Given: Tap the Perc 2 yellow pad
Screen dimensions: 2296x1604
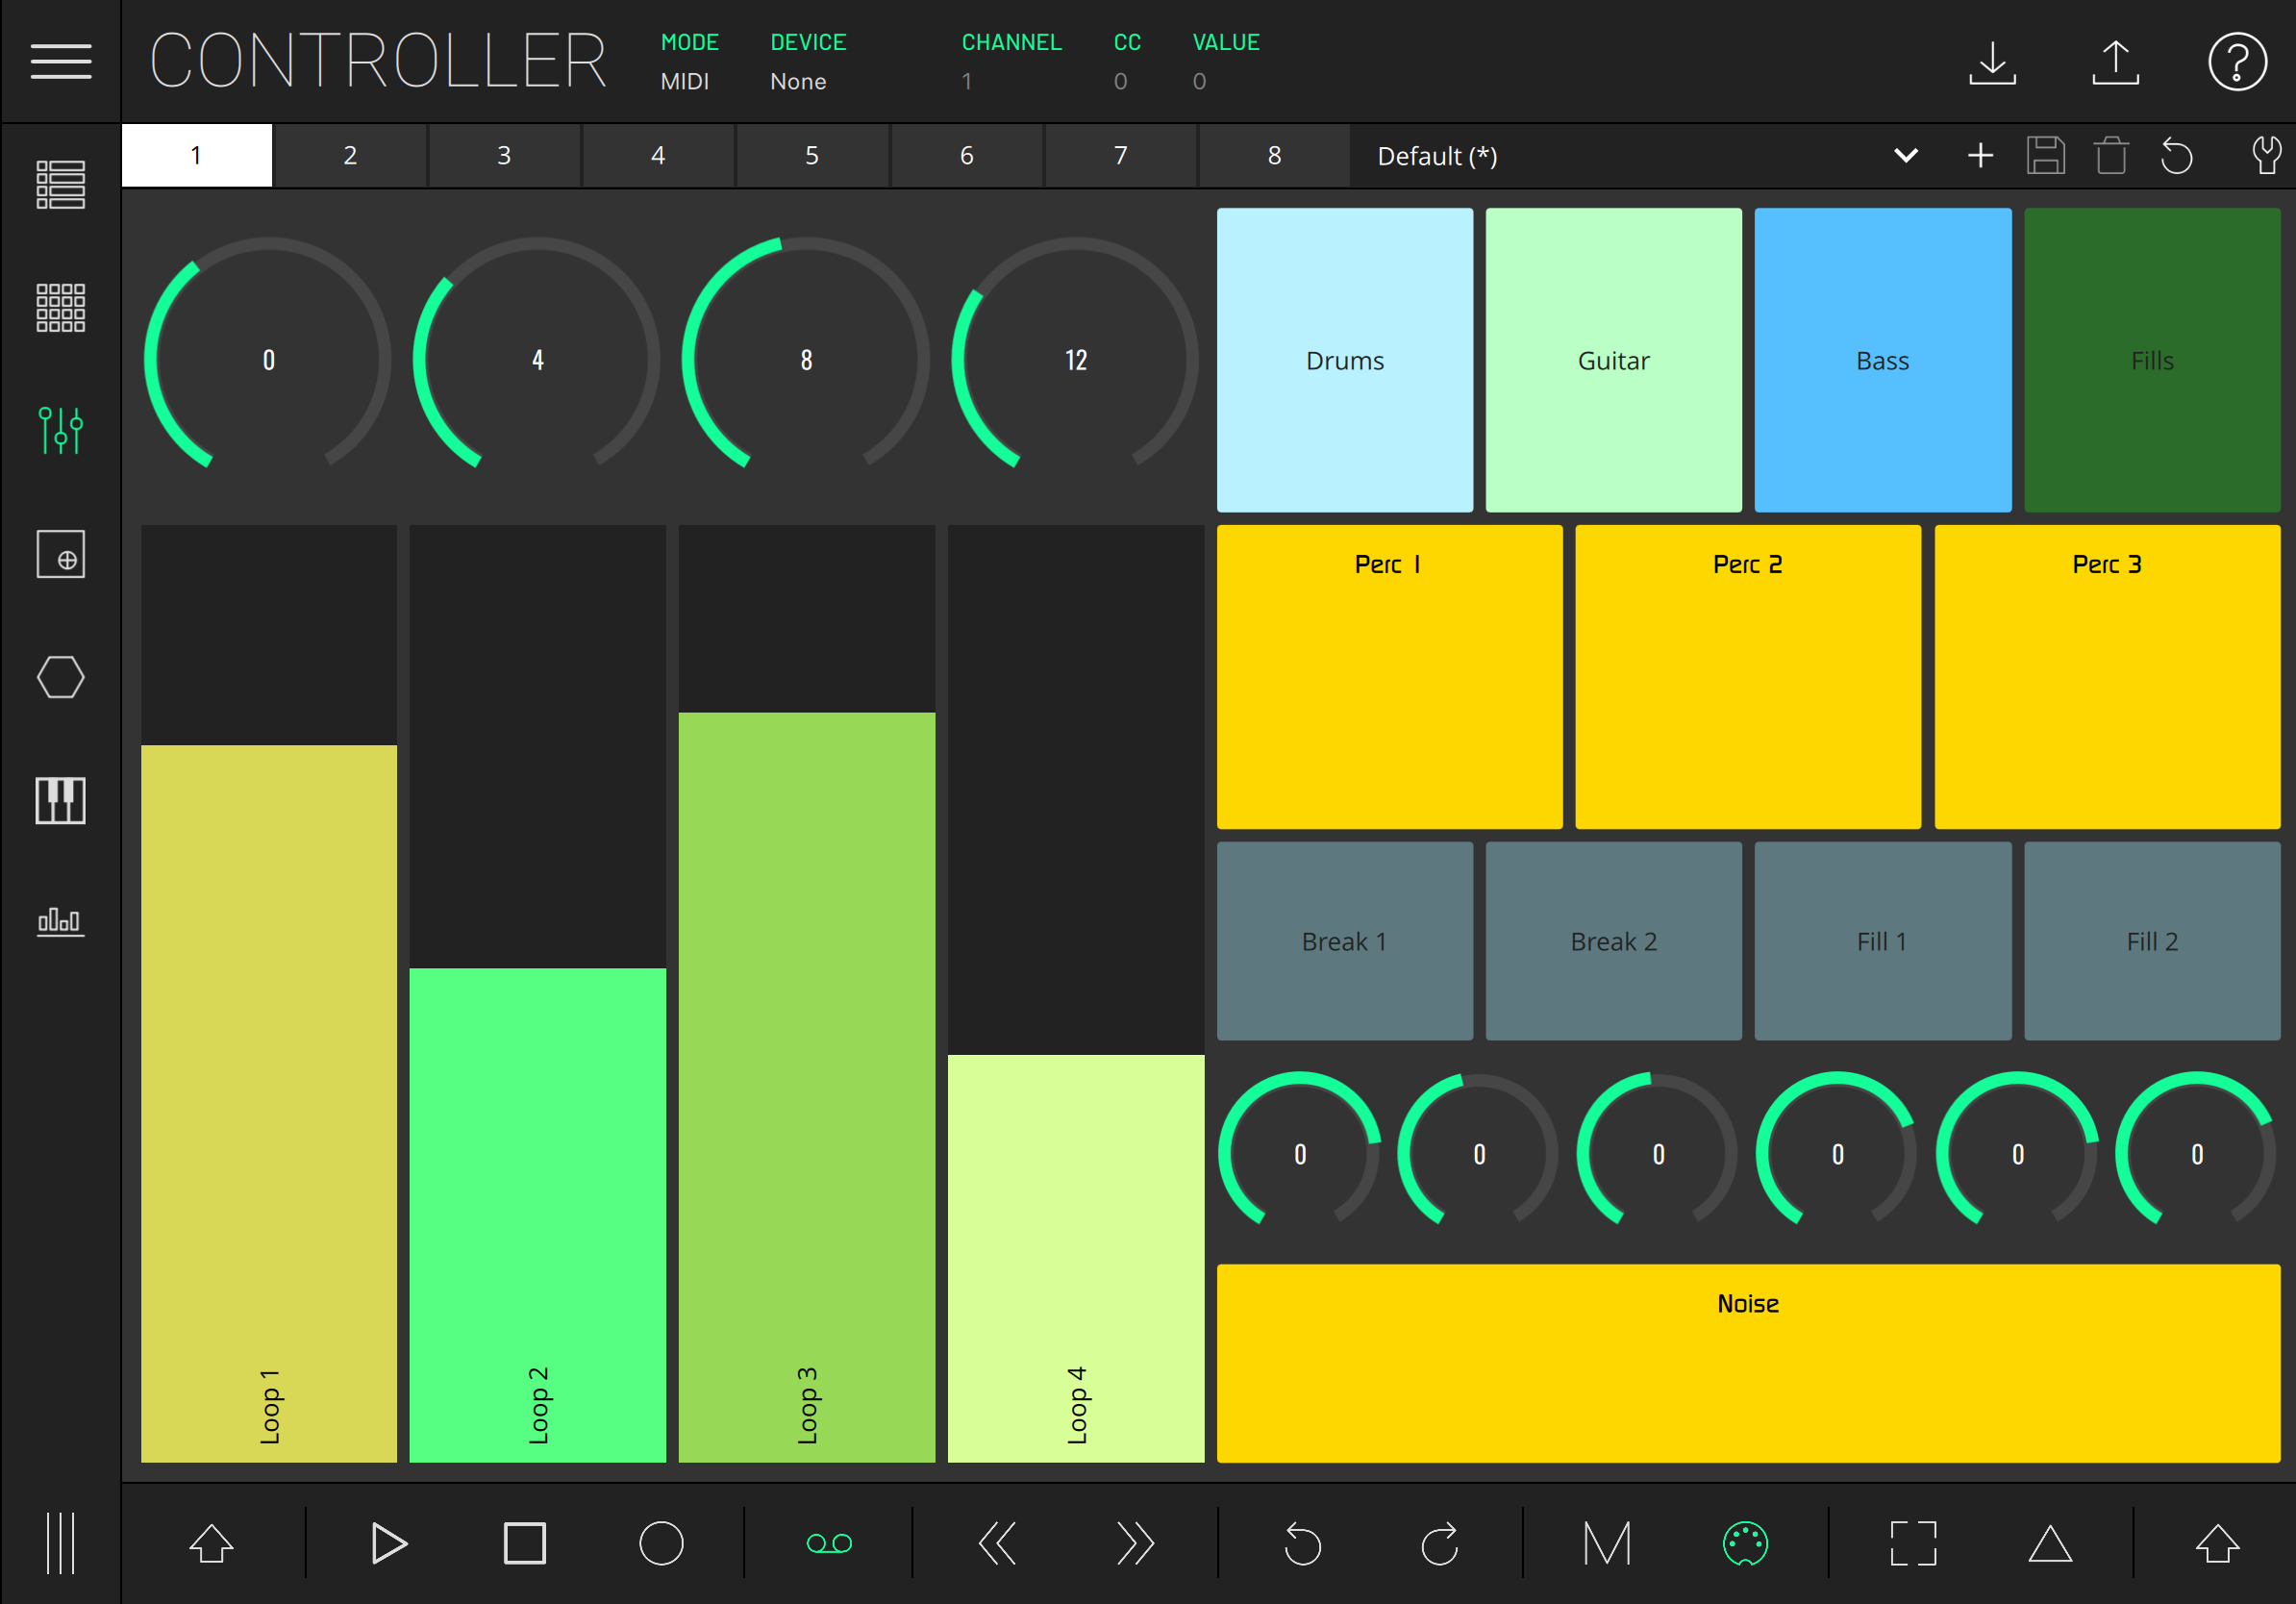Looking at the screenshot, I should point(1748,677).
